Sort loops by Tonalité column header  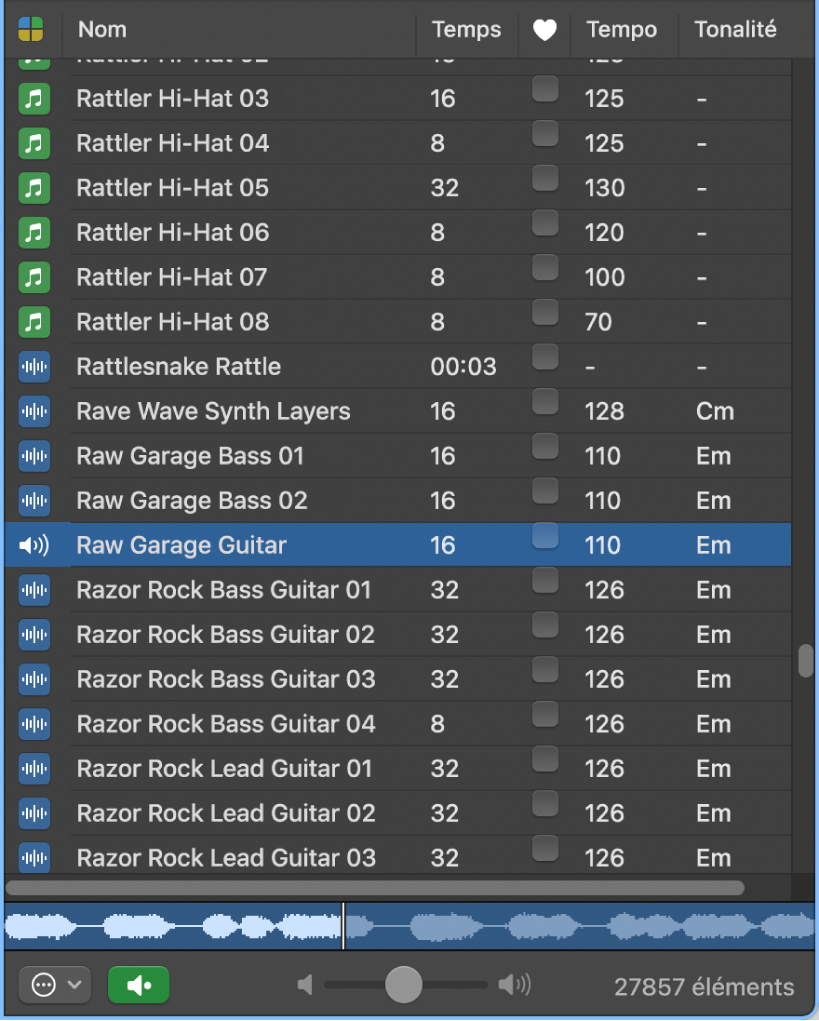coord(735,30)
